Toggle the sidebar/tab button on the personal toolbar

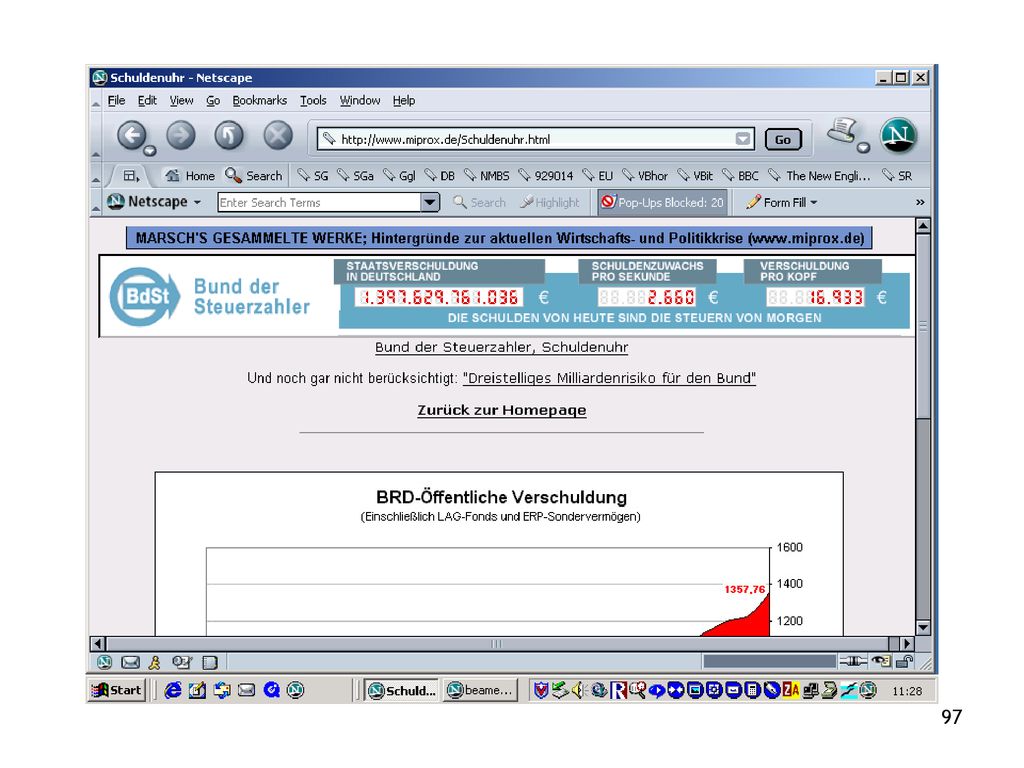click(x=131, y=176)
